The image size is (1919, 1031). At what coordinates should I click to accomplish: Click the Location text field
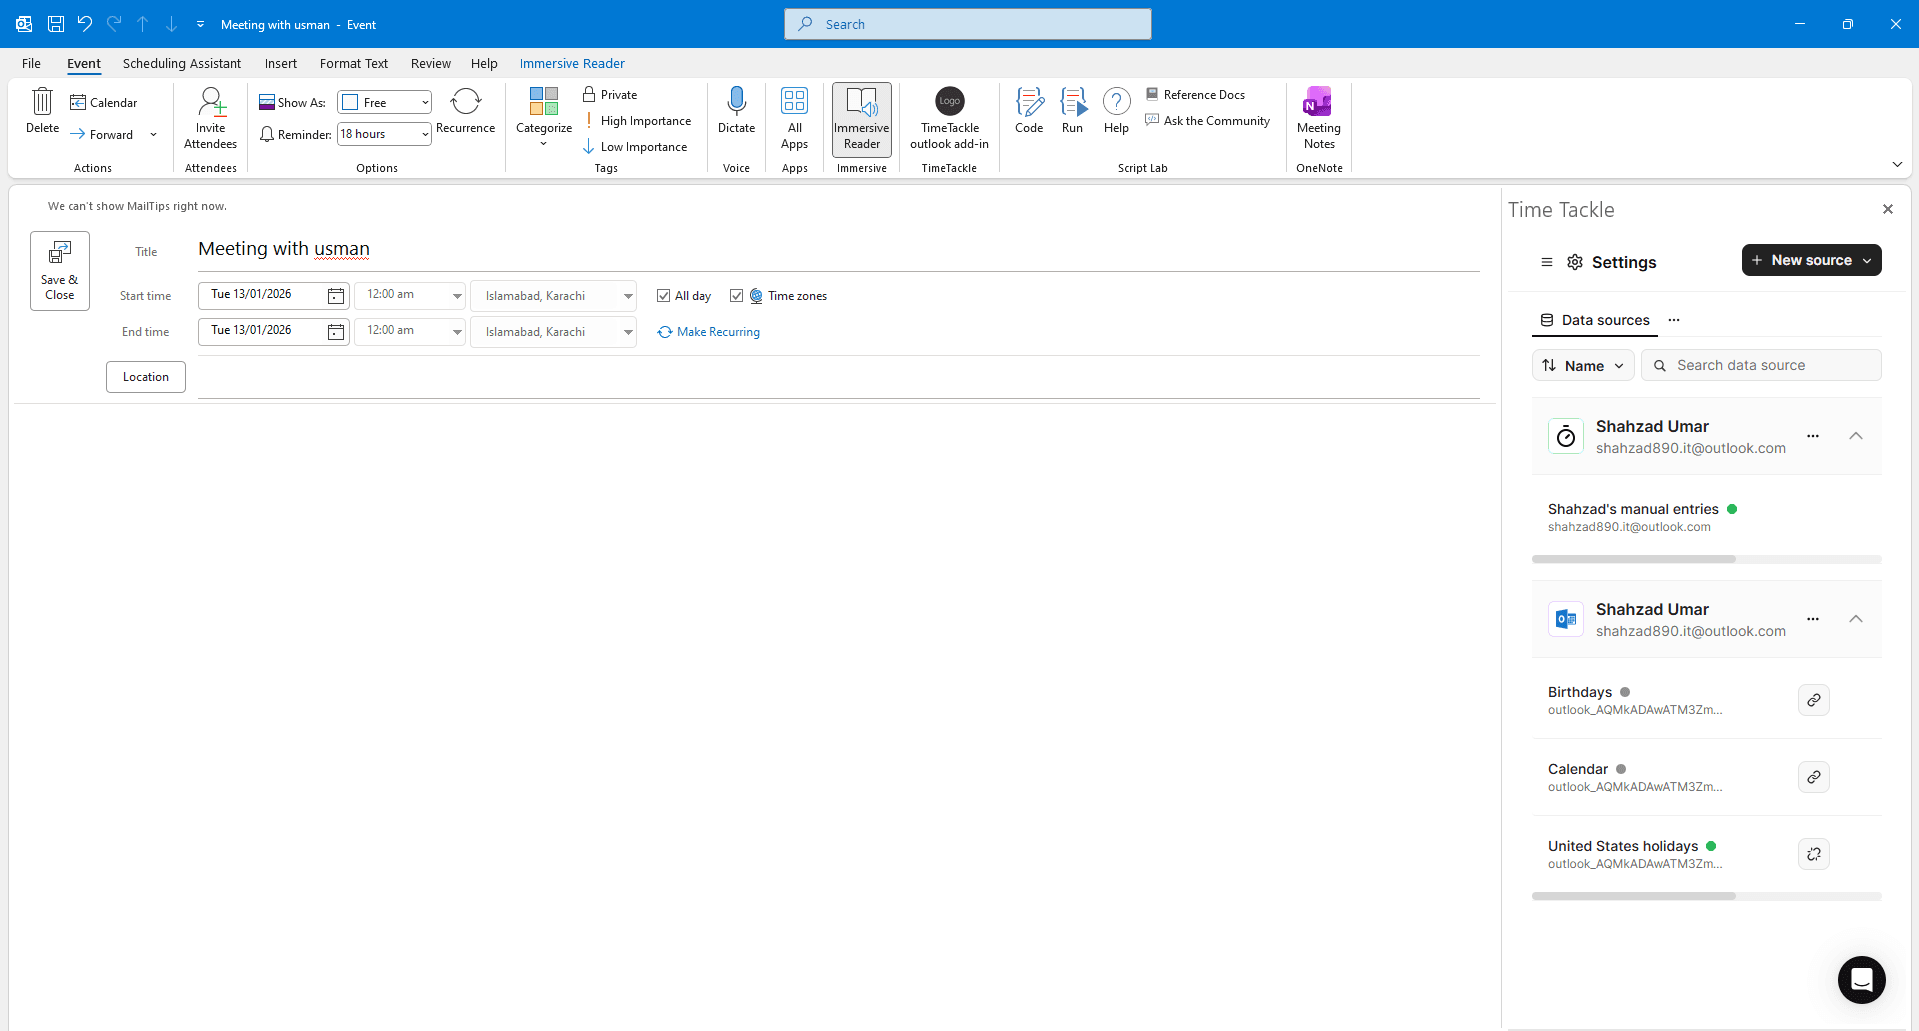[838, 378]
